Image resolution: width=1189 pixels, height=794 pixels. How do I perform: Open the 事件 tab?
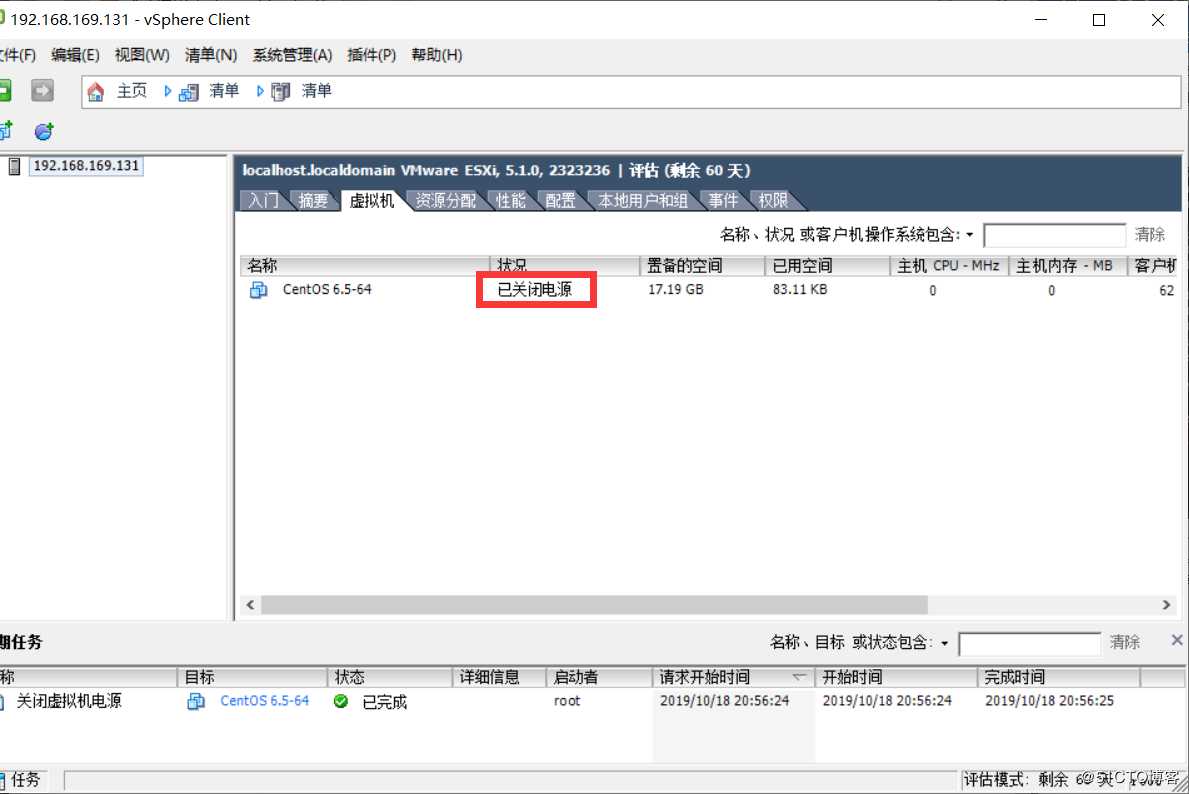pos(723,200)
